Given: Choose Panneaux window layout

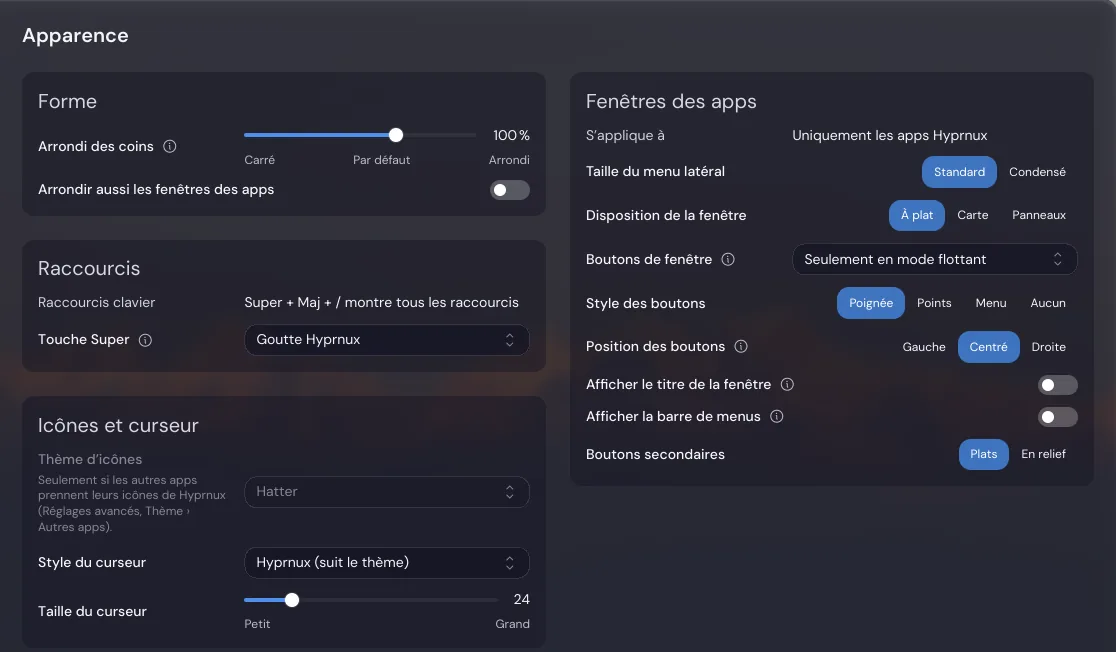Looking at the screenshot, I should [1038, 215].
